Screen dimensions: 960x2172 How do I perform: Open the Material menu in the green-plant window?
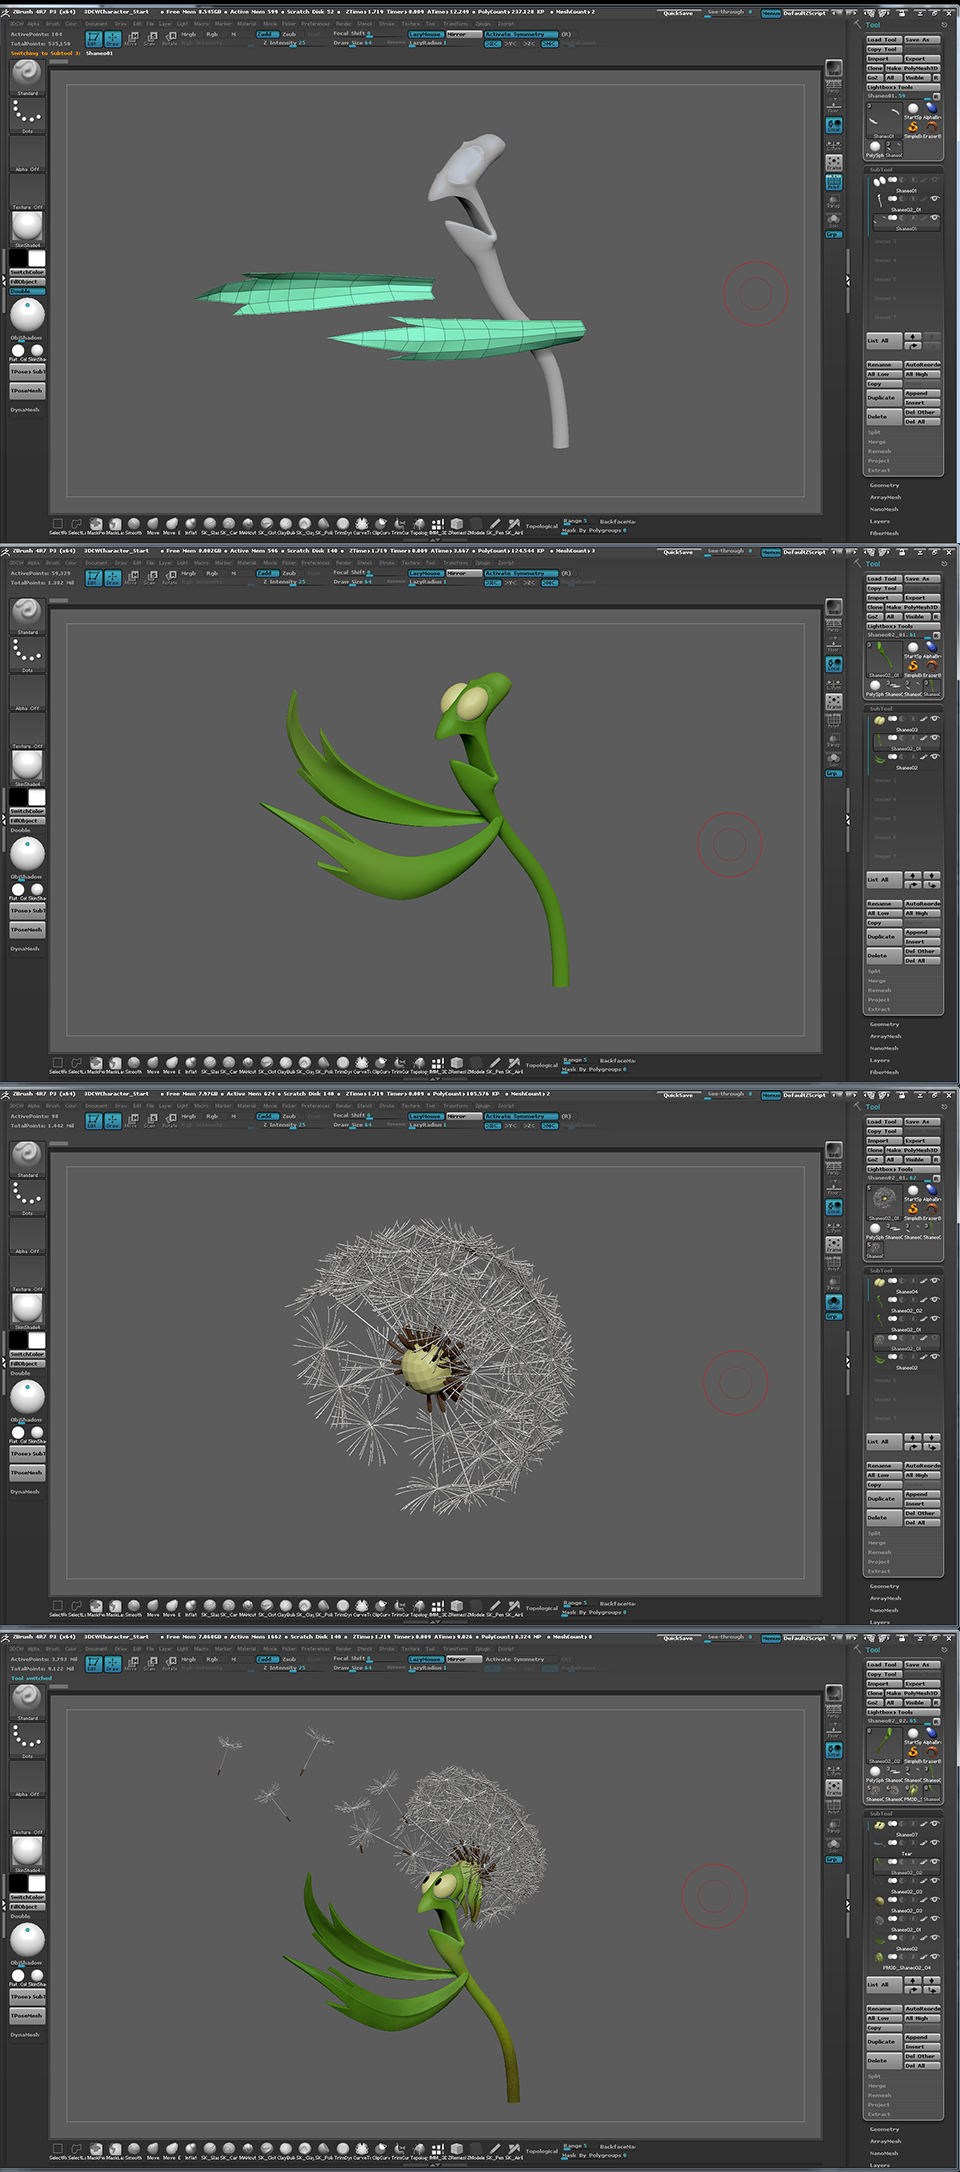click(246, 562)
